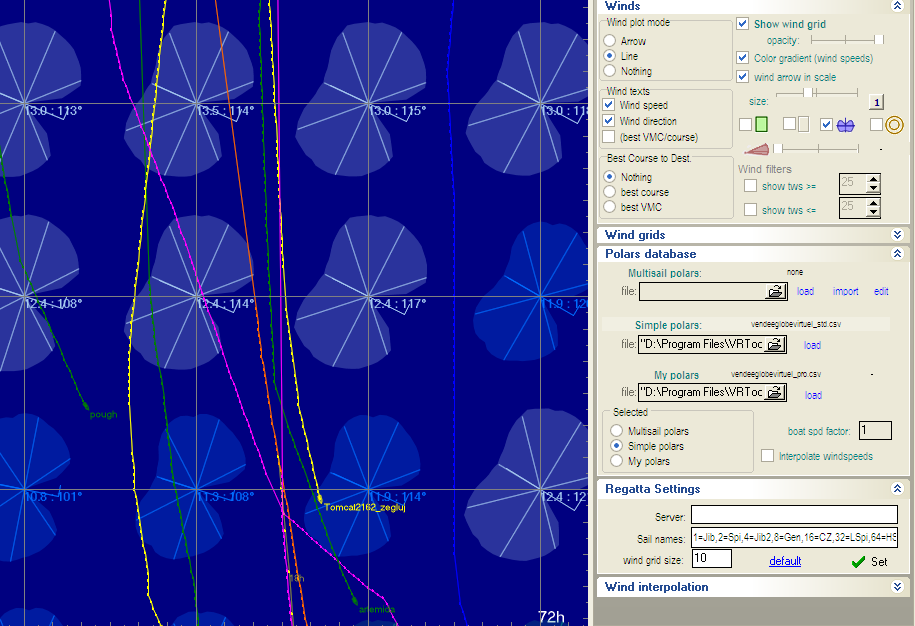Click the green rectangle wind shape icon
The width and height of the screenshot is (915, 626).
pos(761,125)
